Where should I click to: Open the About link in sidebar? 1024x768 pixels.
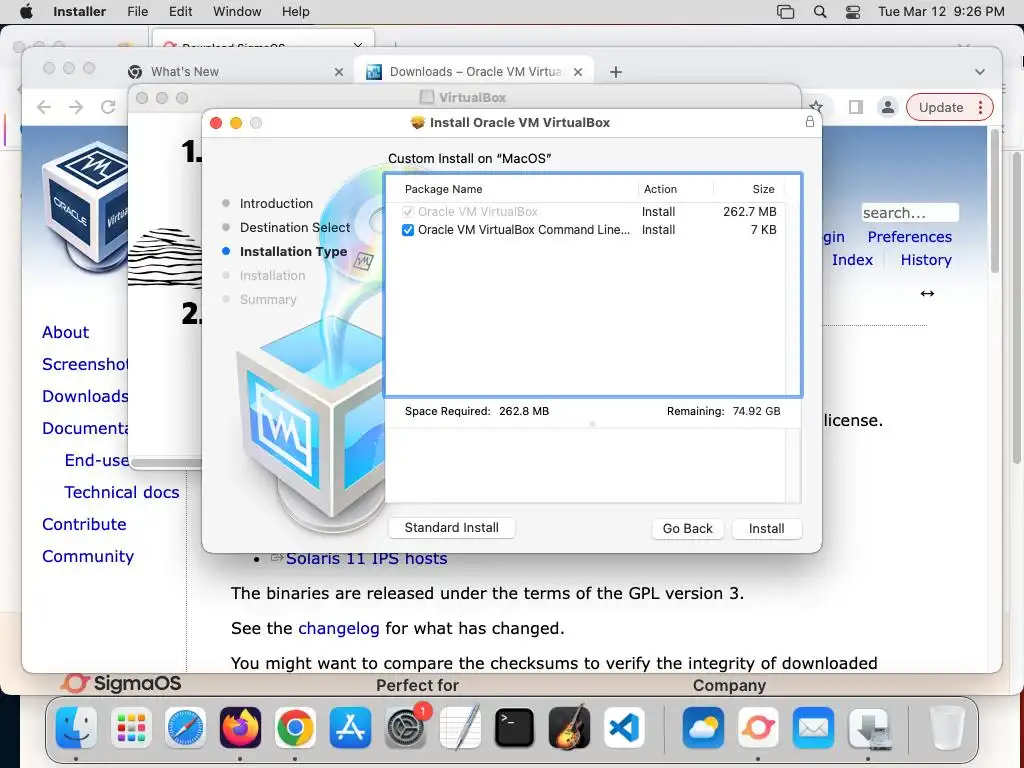[x=65, y=332]
